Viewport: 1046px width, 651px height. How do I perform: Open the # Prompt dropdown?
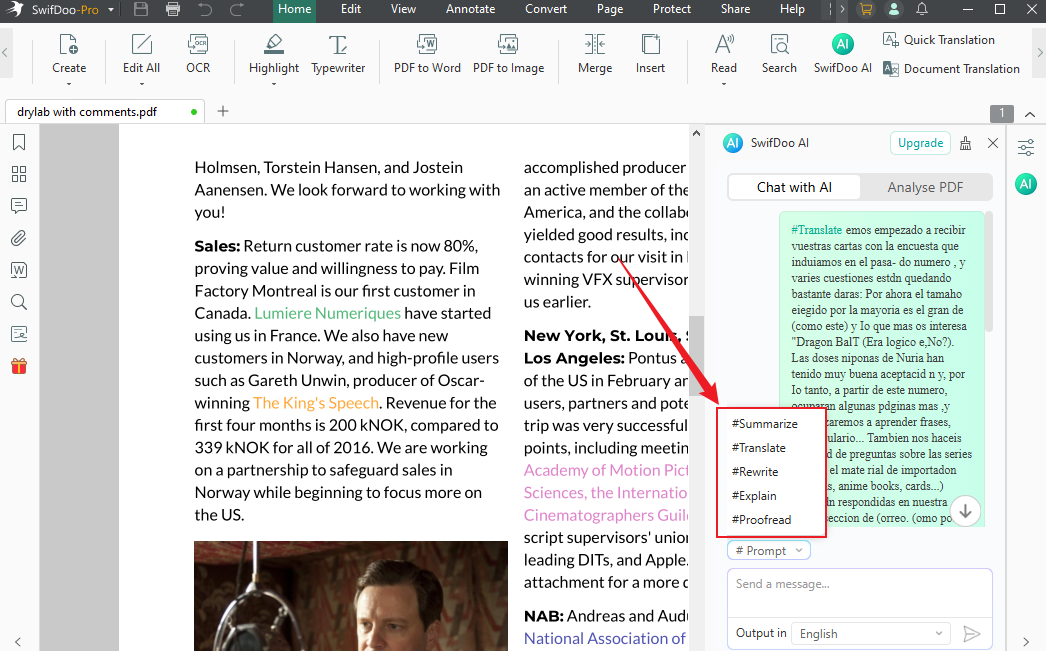(768, 550)
